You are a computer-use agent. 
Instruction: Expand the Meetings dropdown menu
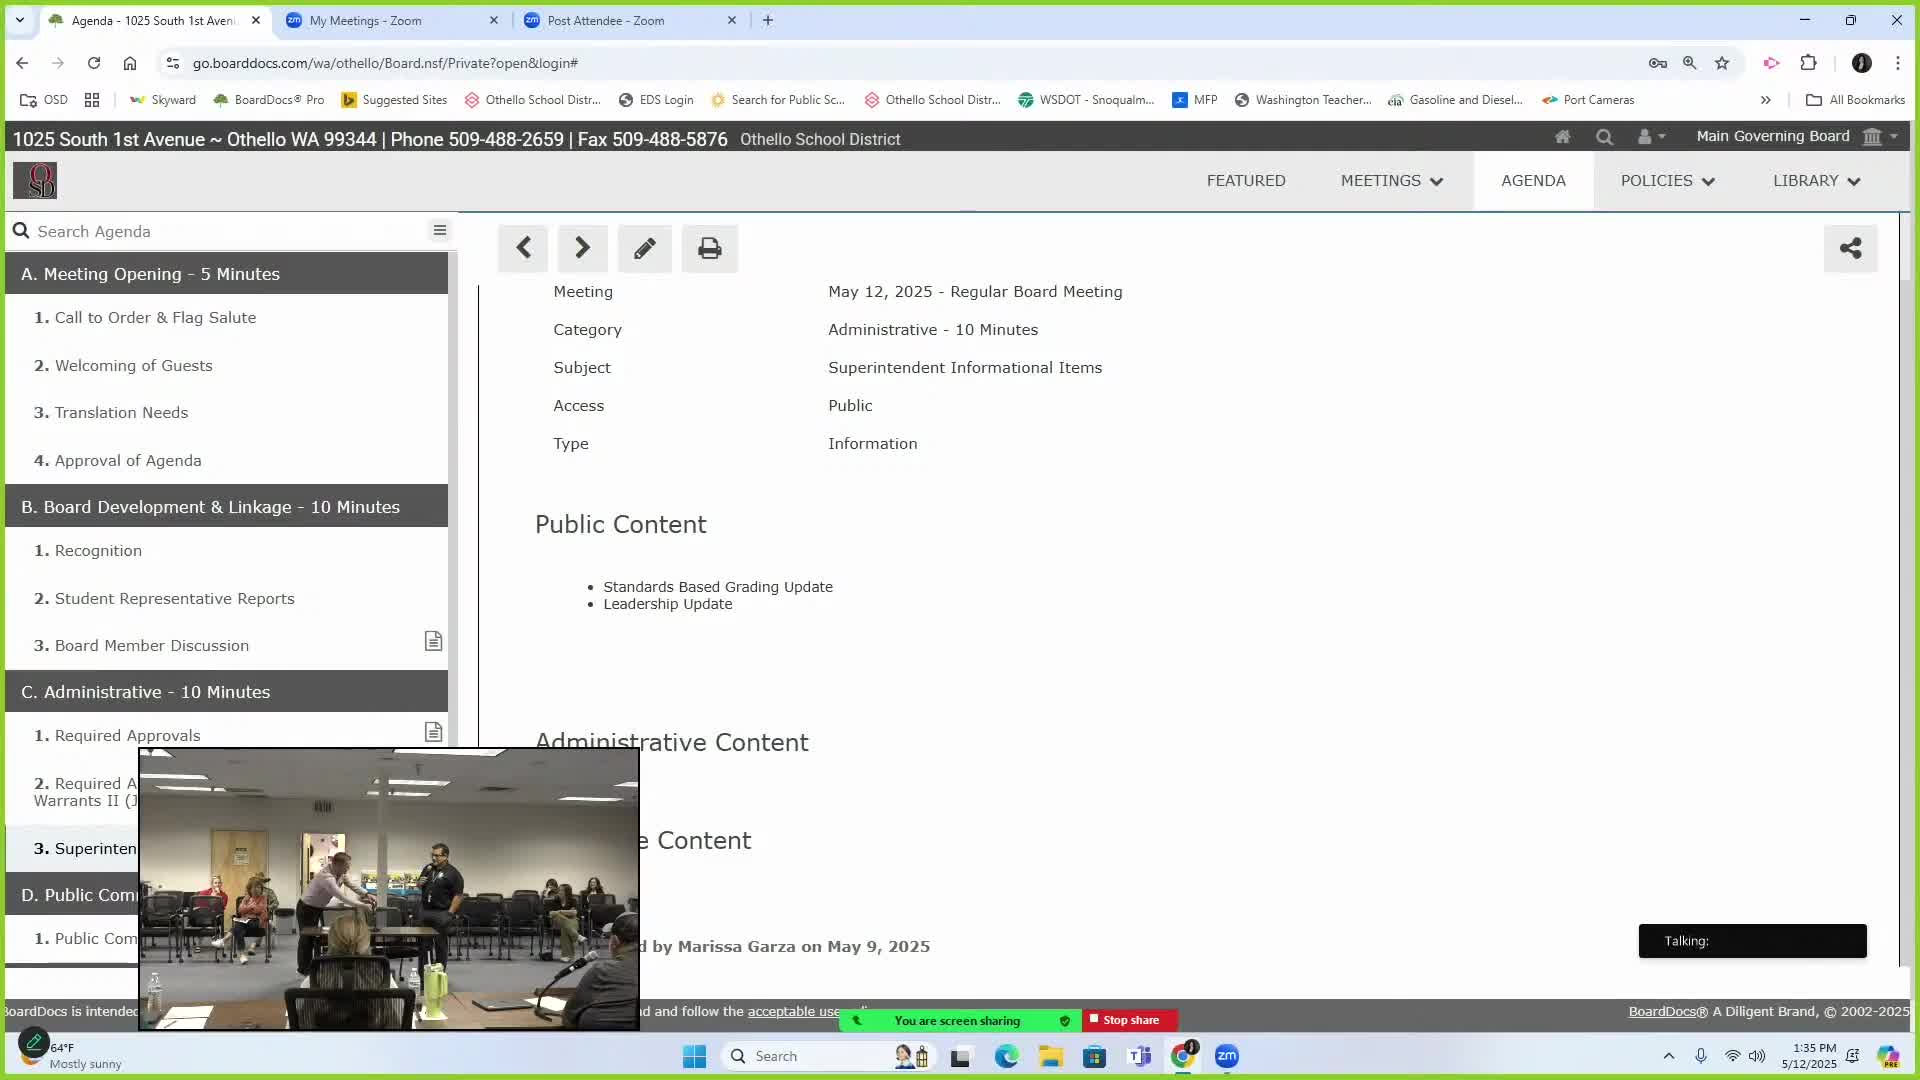point(1391,181)
